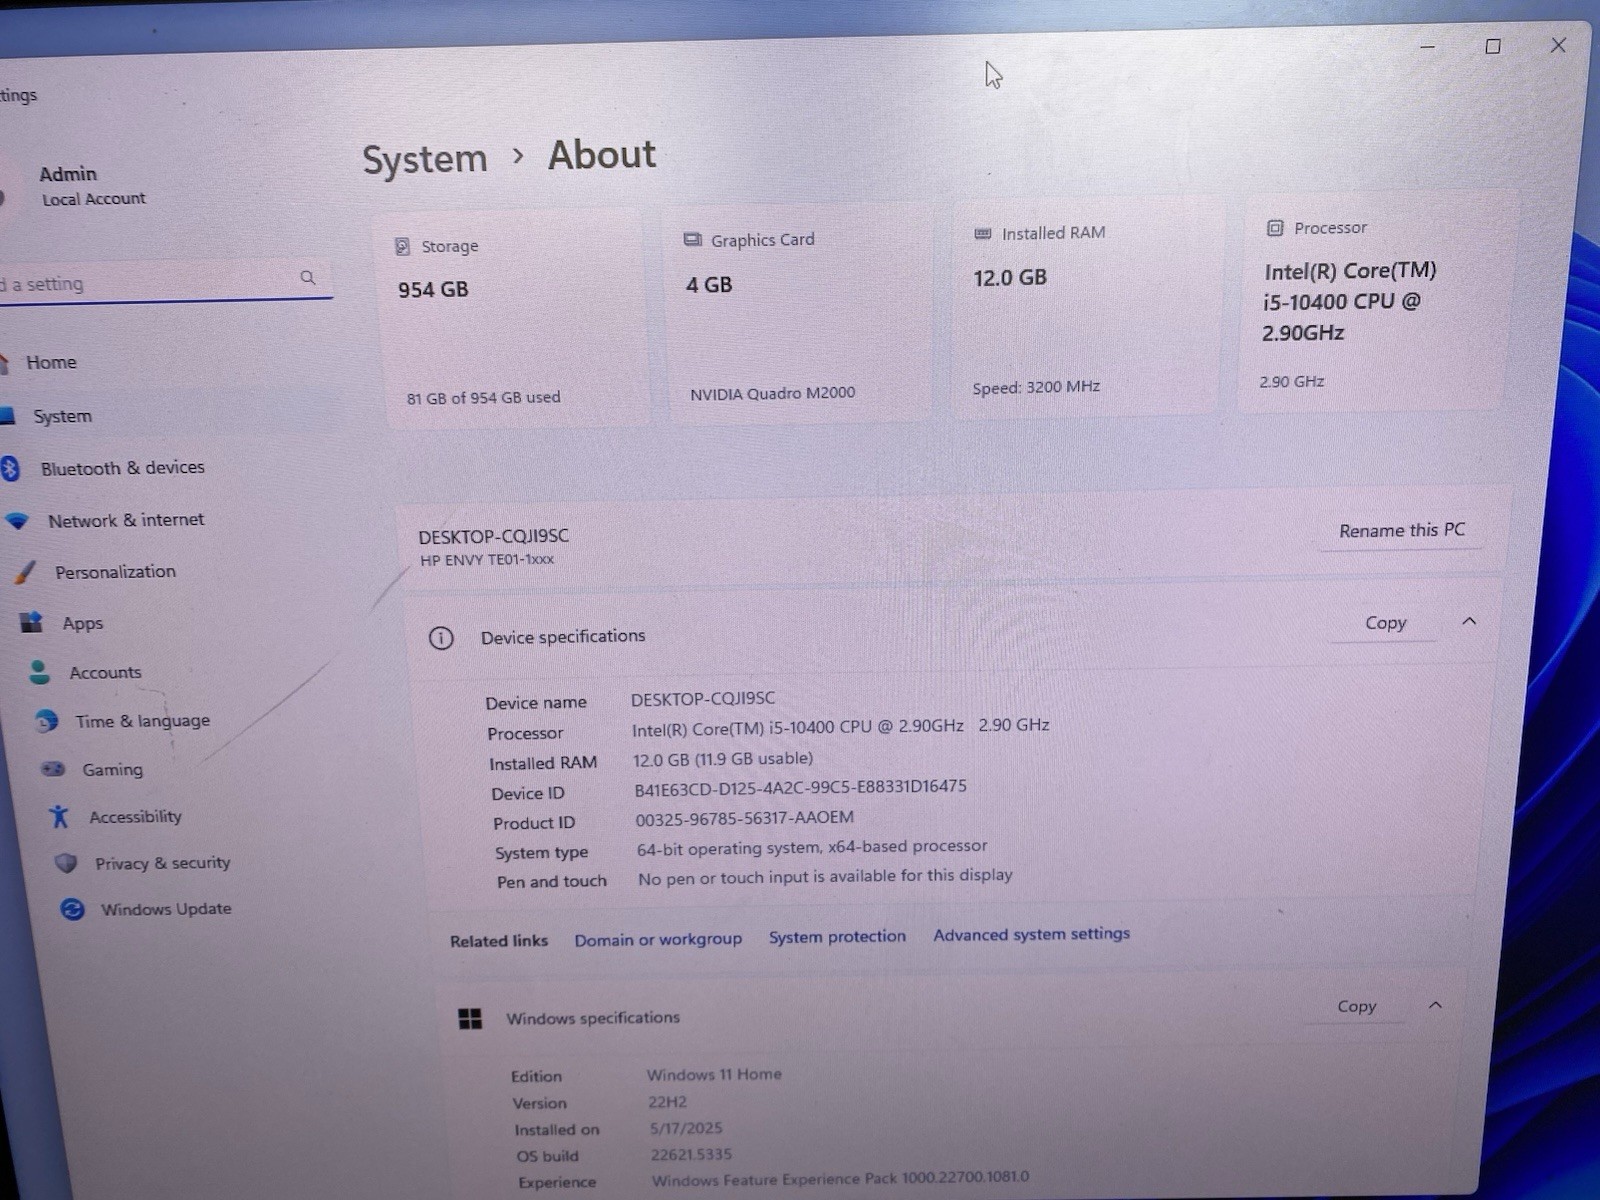Click the Windows logo beside Windows specifications
1600x1200 pixels.
pos(470,1018)
